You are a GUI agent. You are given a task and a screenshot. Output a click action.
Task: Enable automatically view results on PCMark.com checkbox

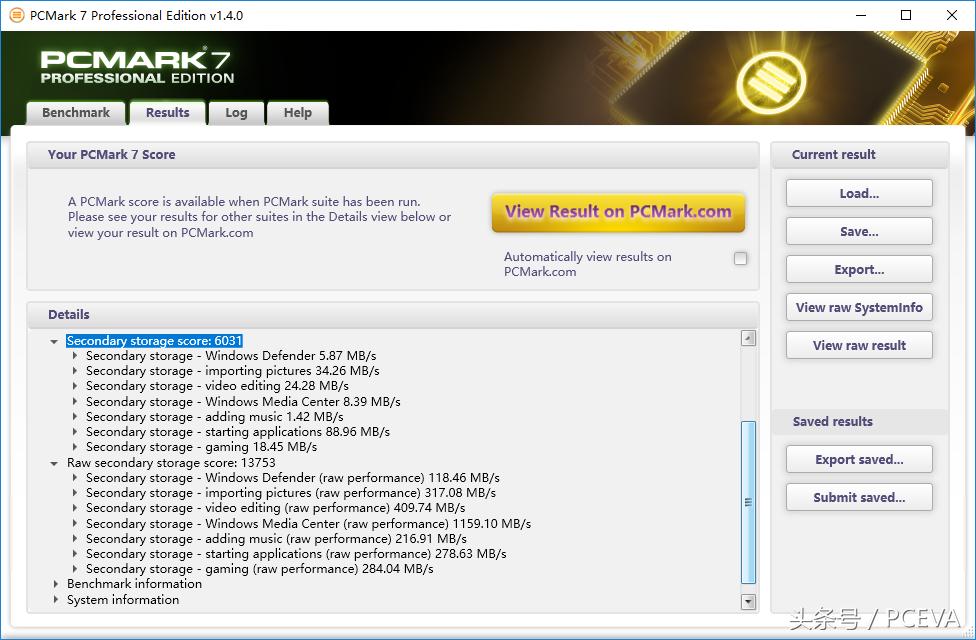pos(740,258)
